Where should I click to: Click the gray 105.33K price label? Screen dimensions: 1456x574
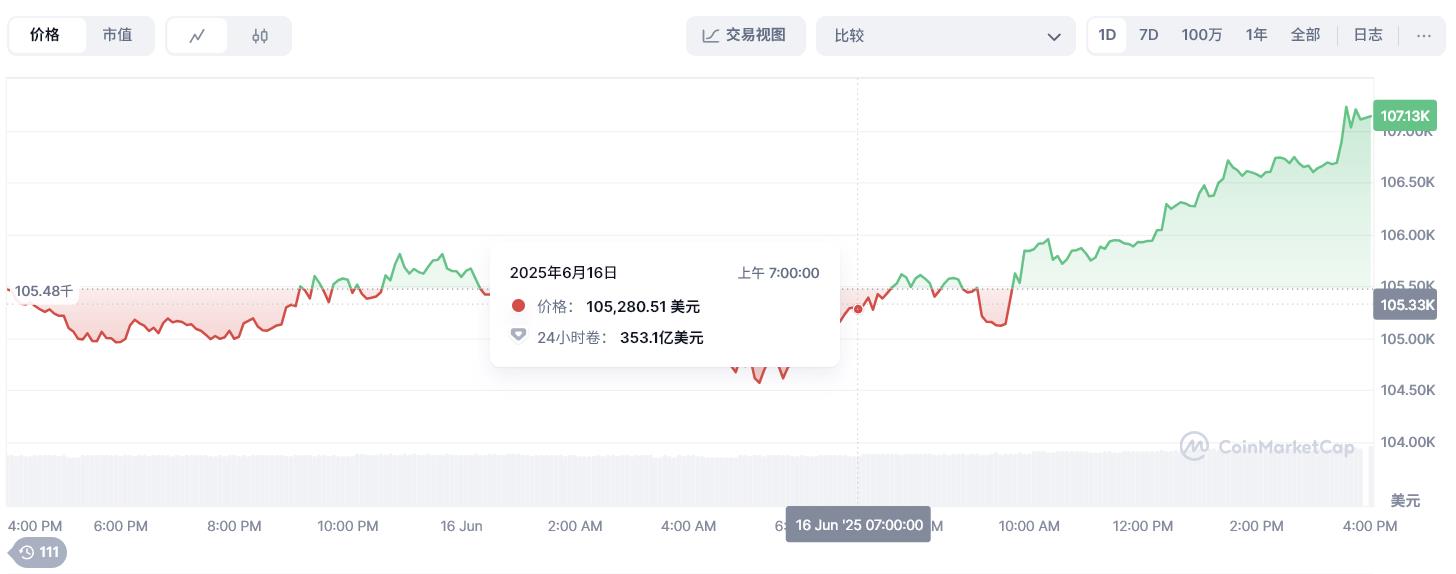[x=1406, y=305]
